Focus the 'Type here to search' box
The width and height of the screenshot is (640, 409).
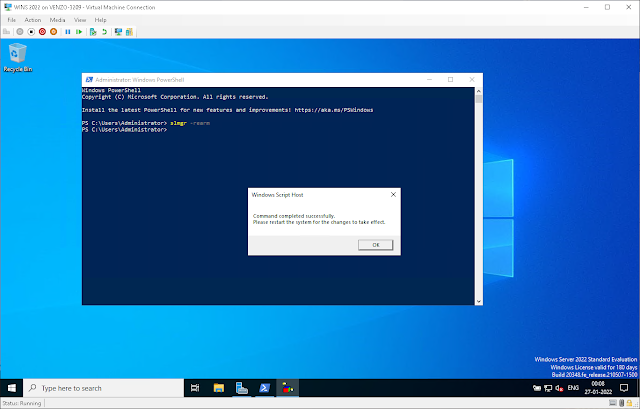[x=104, y=388]
